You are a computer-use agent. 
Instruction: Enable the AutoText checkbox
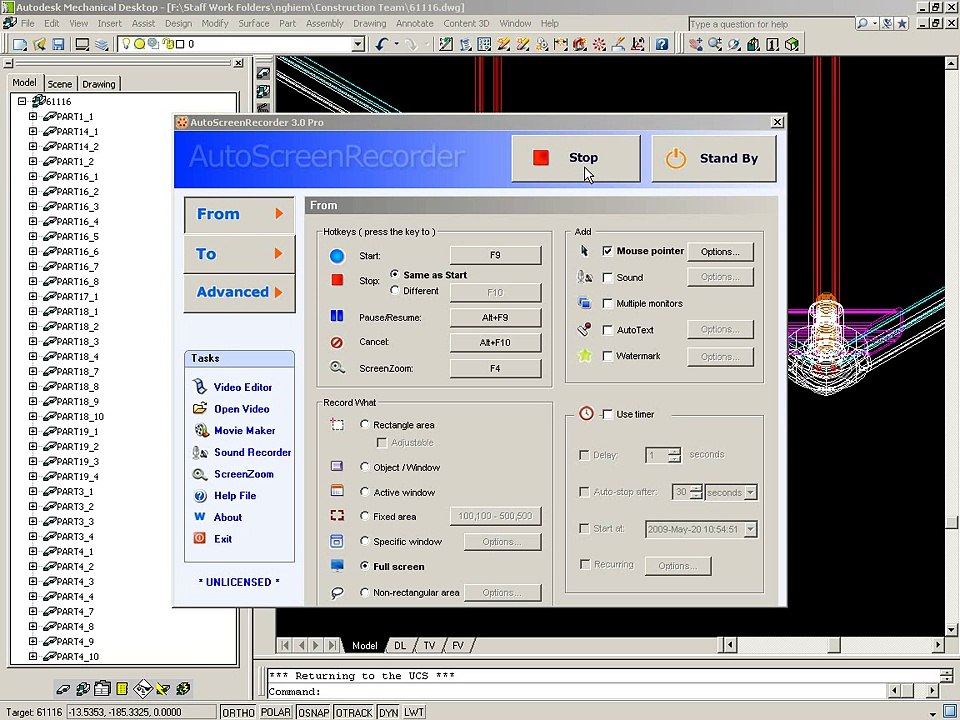point(607,330)
